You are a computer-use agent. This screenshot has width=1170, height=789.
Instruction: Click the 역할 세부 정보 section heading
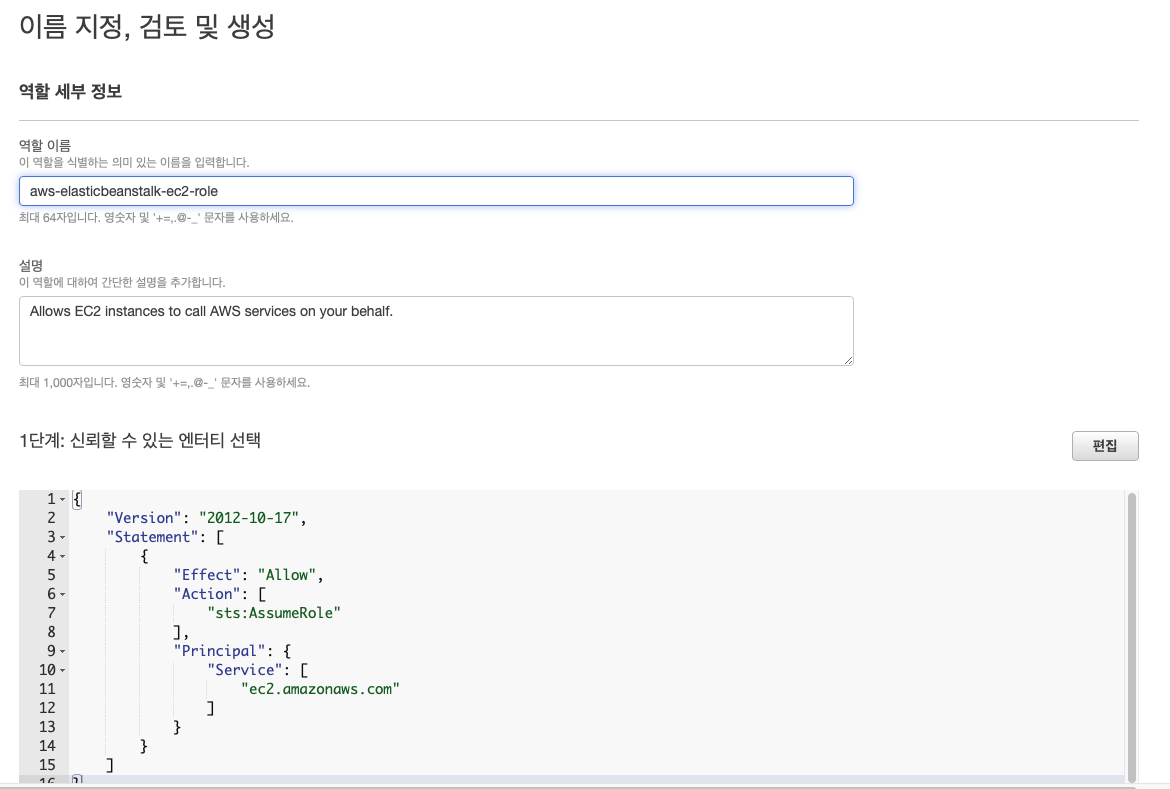(x=70, y=91)
